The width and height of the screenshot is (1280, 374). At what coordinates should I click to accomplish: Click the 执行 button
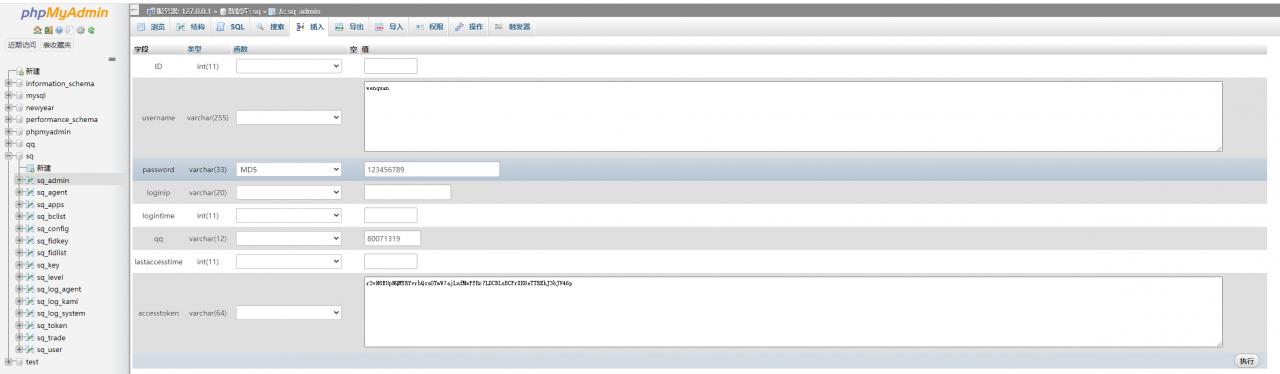[1246, 360]
